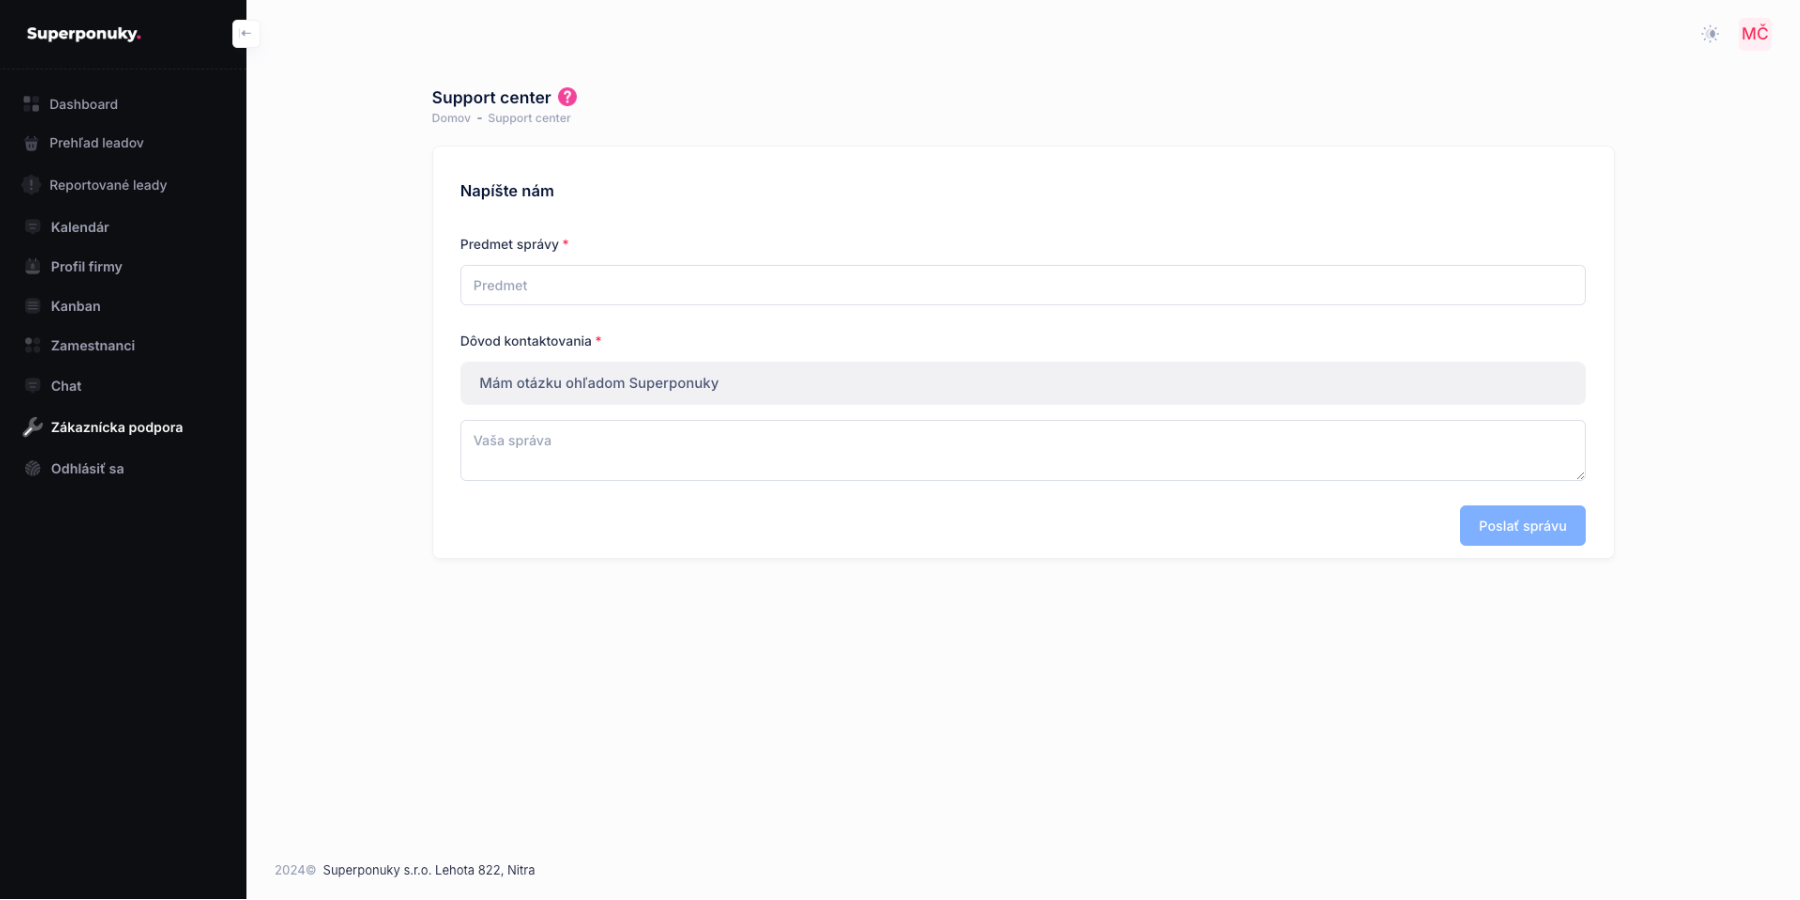Follow the Domov breadcrumb link

(451, 118)
